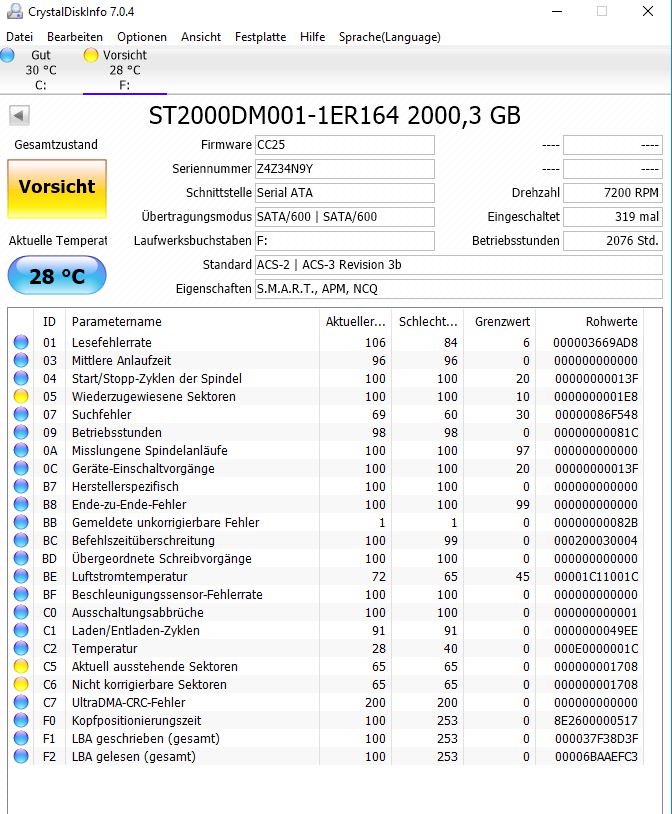Click the Rohwerte column header

coord(590,321)
